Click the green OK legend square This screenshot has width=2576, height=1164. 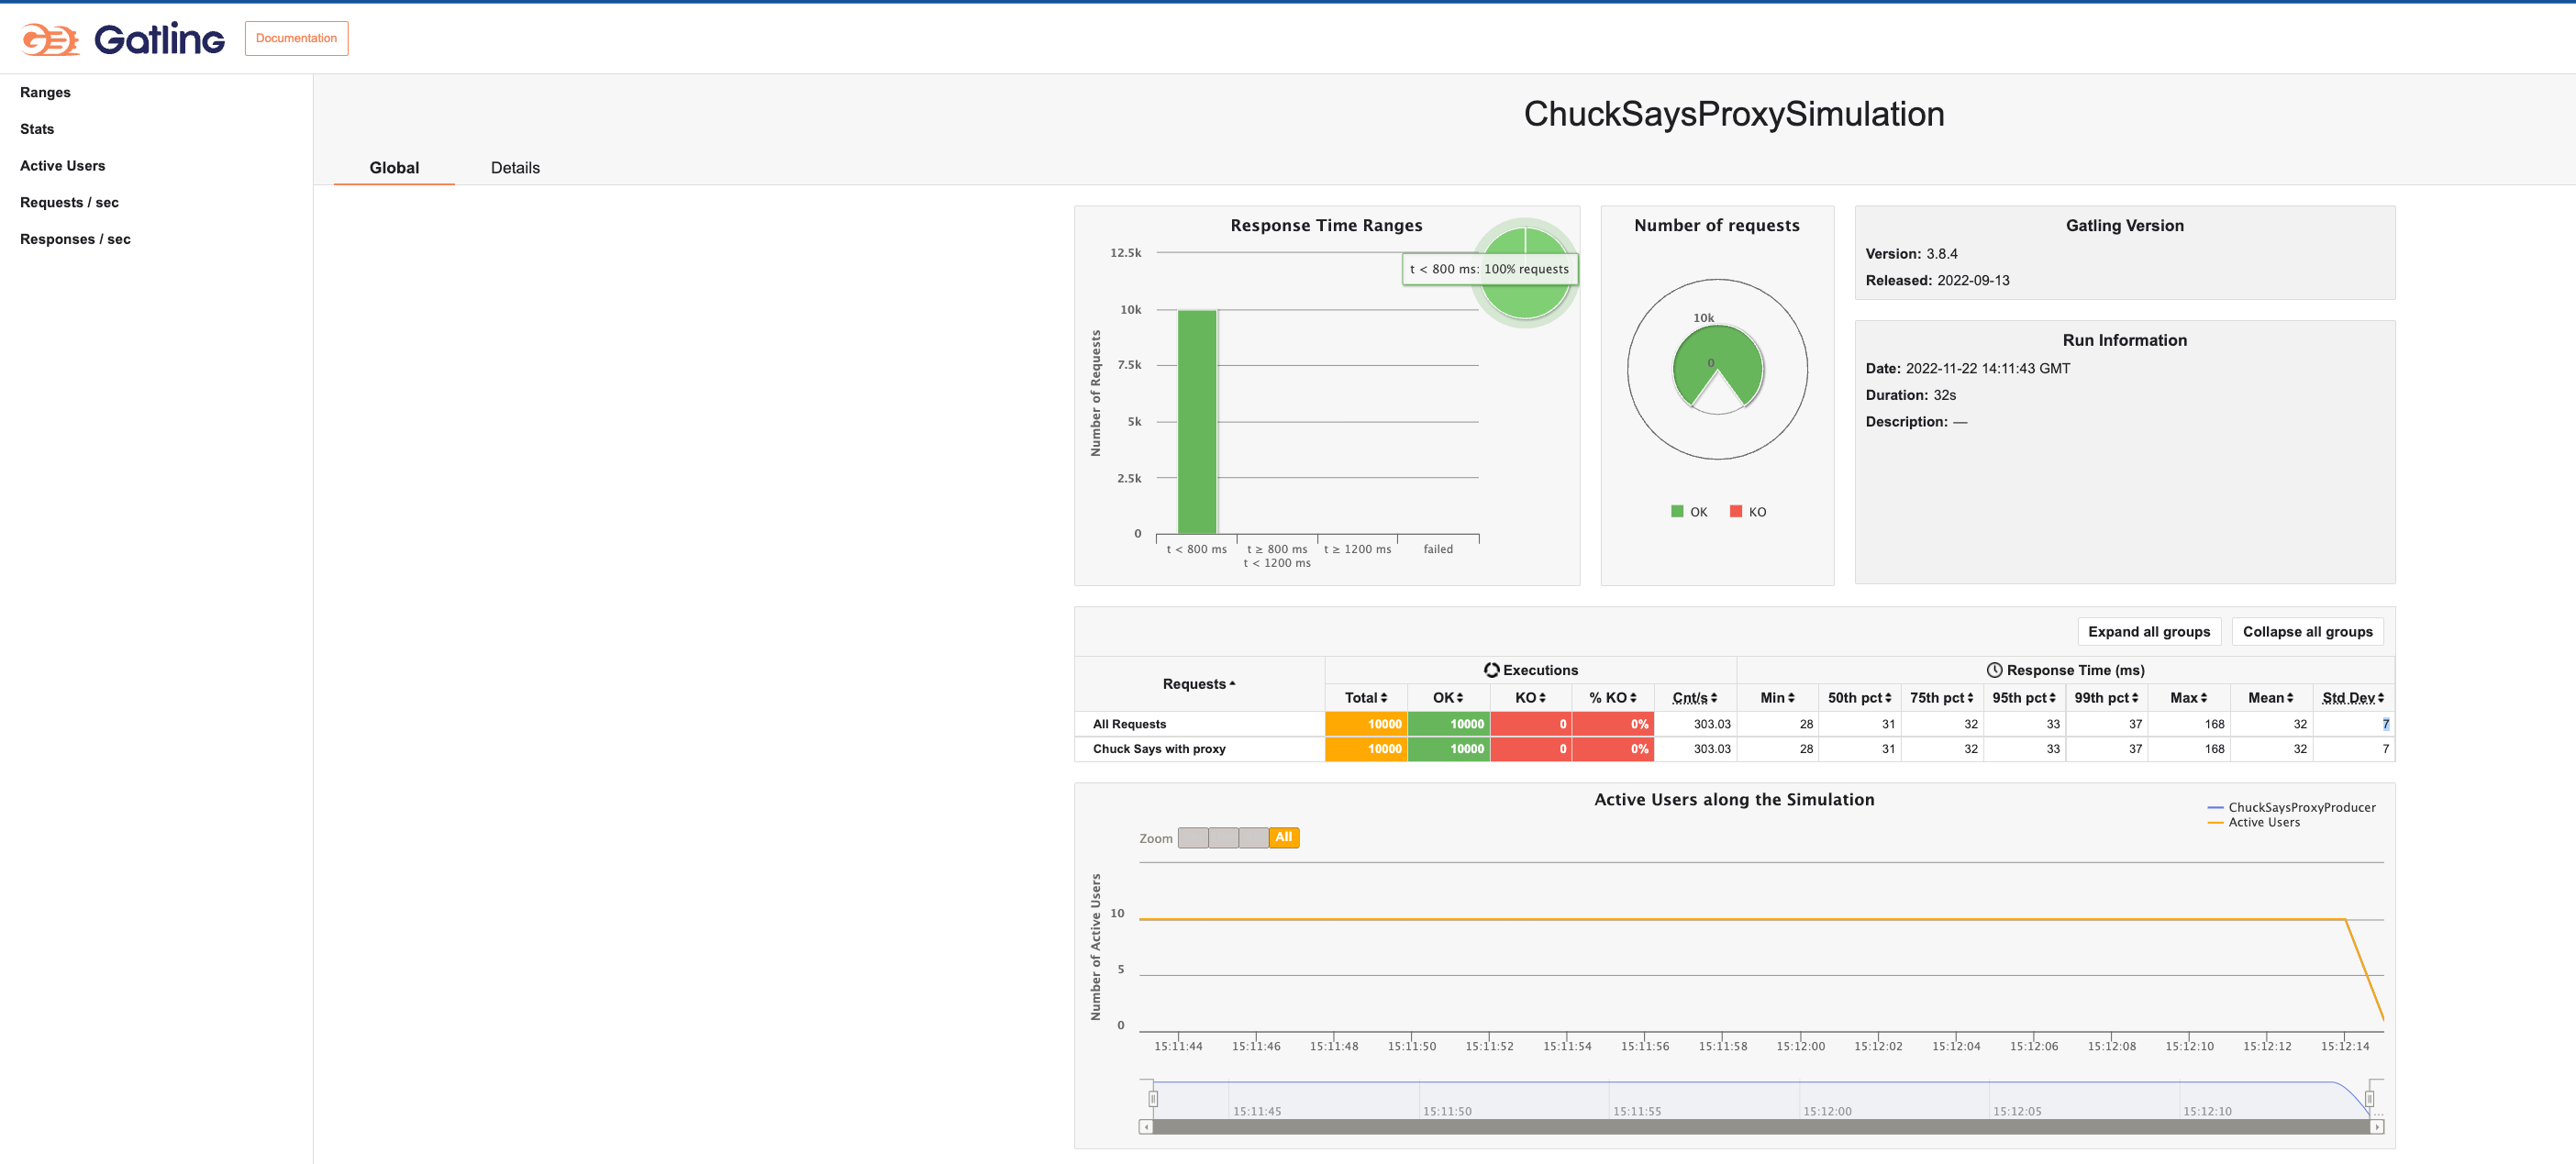click(1677, 511)
